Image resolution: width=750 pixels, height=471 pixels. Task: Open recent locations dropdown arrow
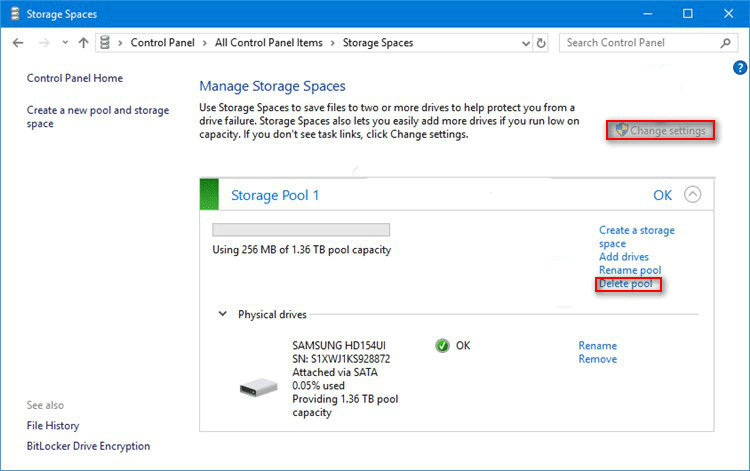pos(65,43)
